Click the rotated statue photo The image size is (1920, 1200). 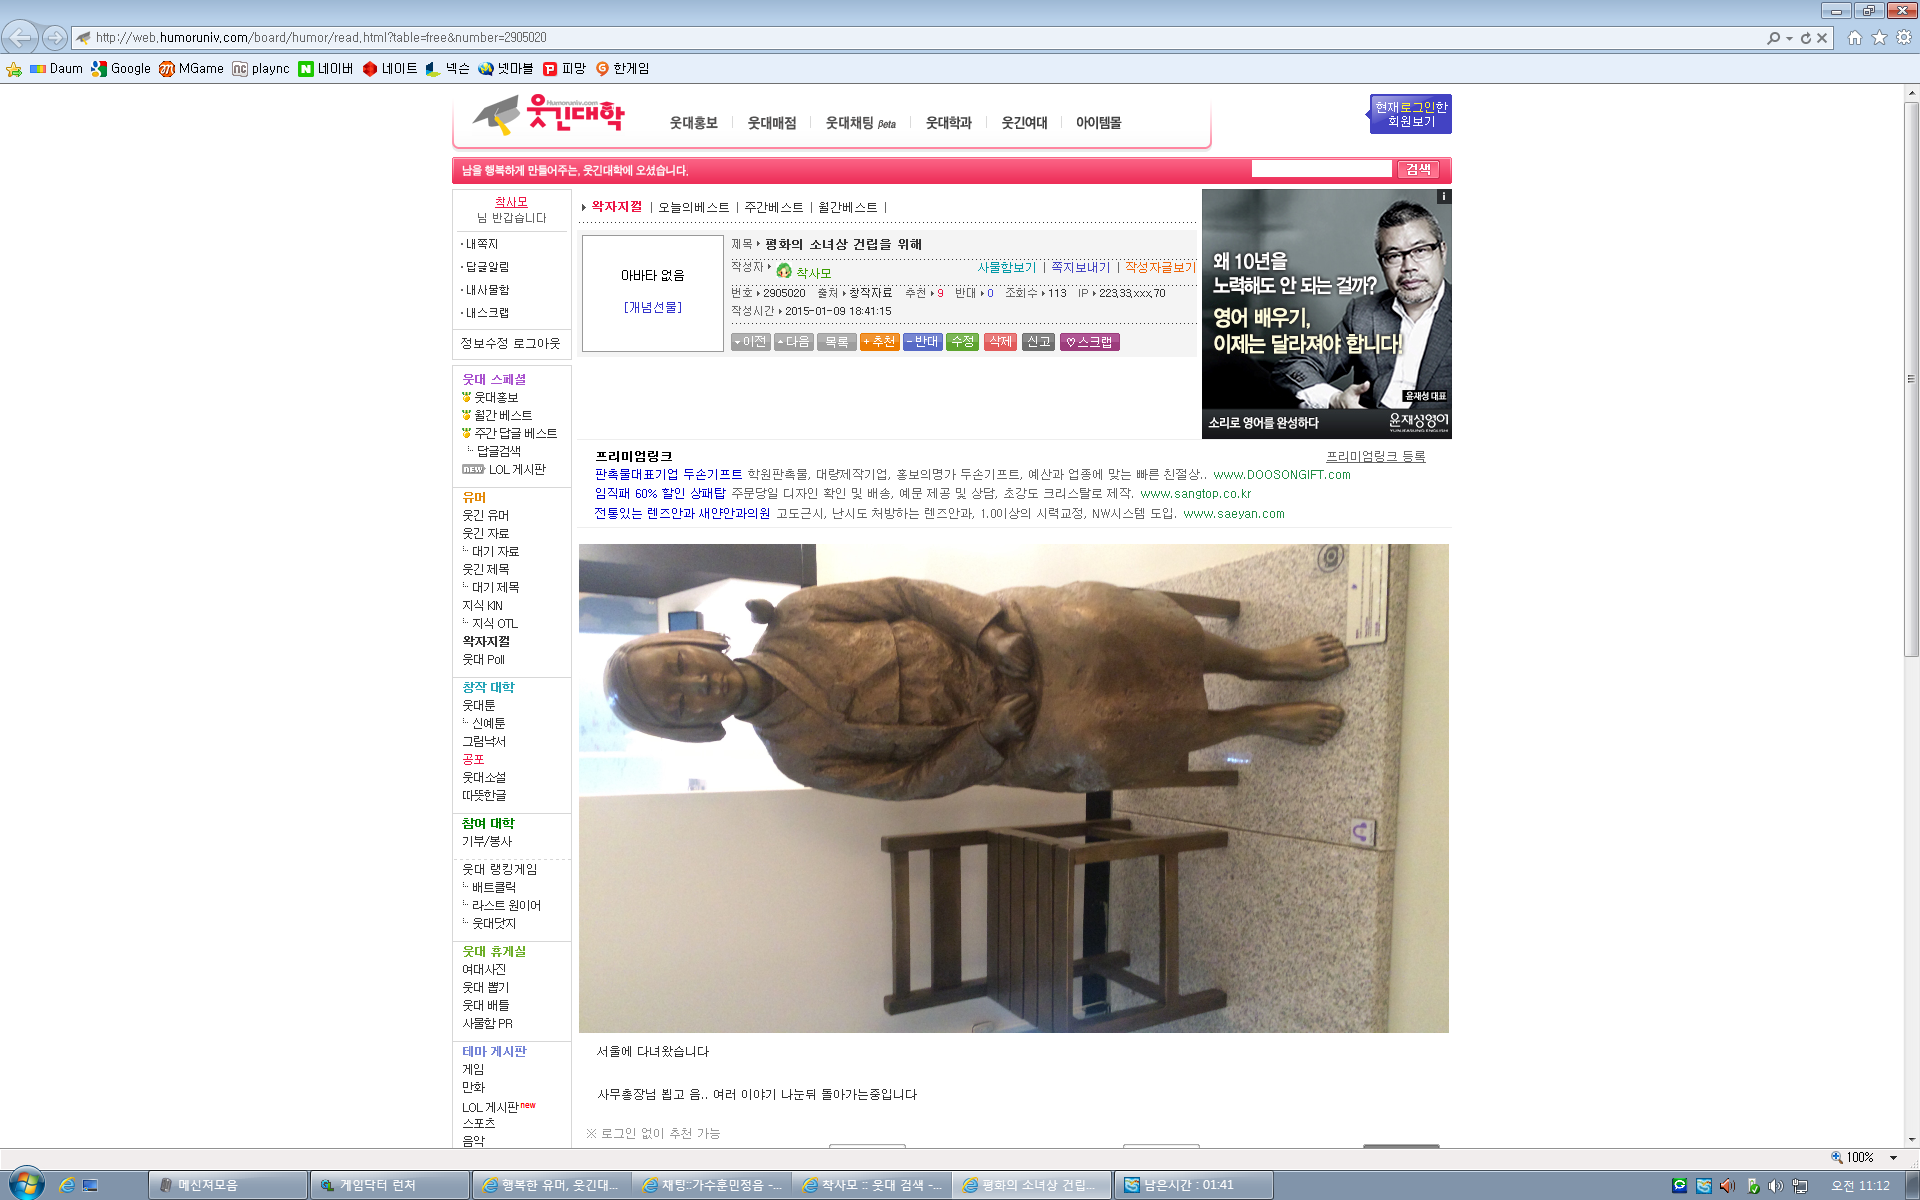(1013, 788)
